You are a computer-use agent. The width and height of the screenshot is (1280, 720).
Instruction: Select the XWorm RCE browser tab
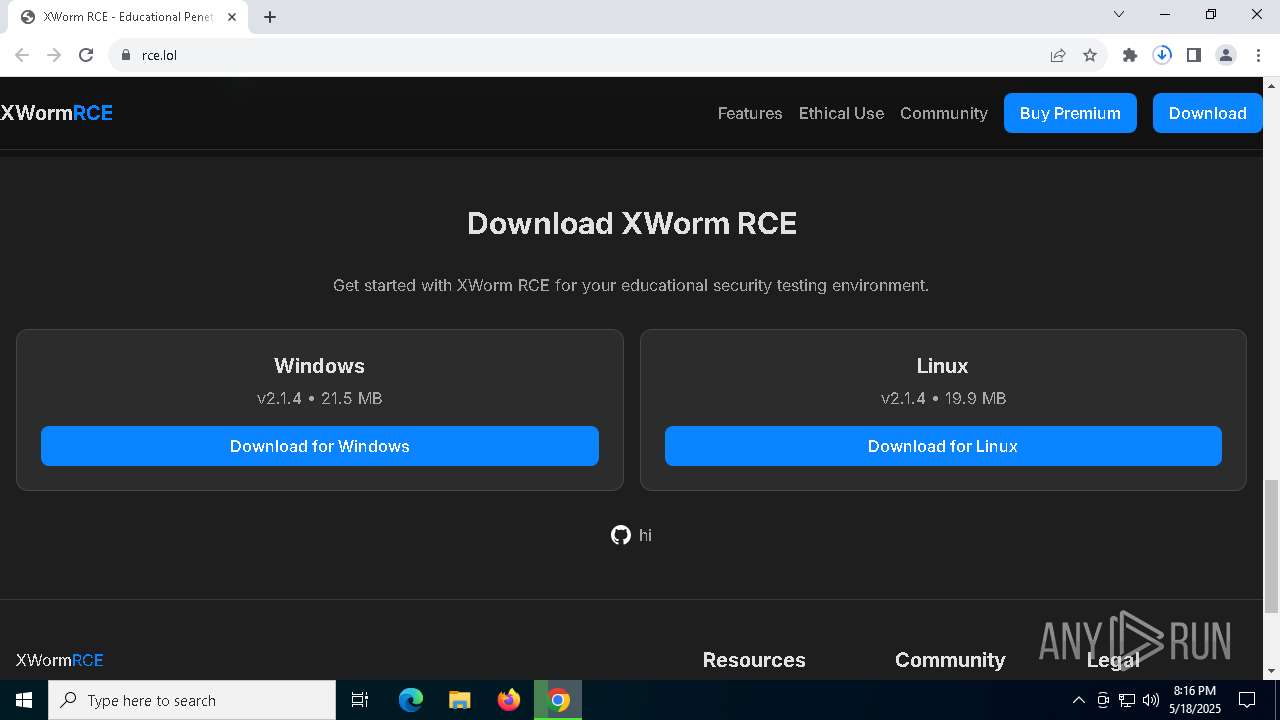(128, 17)
